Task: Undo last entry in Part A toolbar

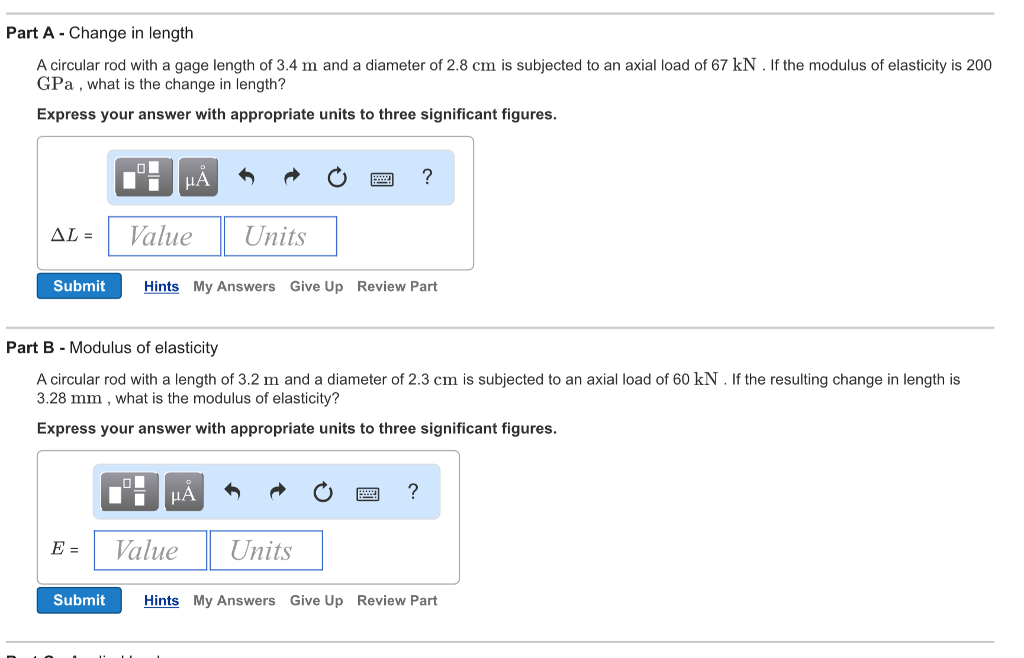Action: pos(246,177)
